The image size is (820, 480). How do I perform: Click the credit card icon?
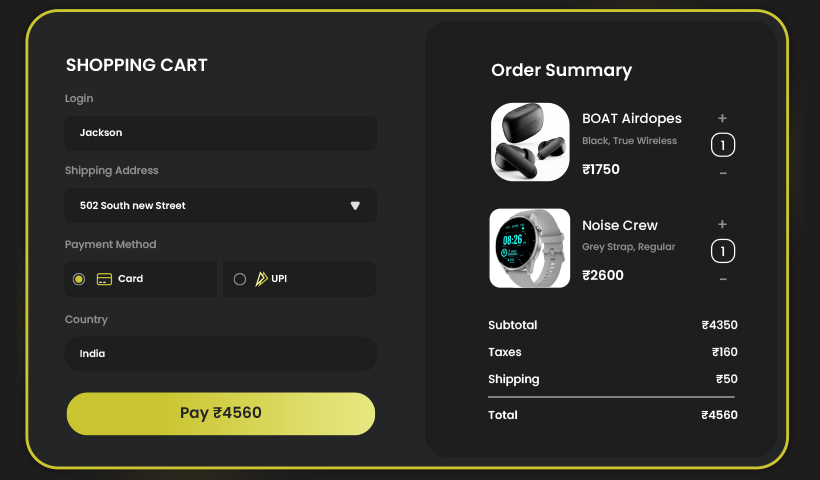pos(104,279)
